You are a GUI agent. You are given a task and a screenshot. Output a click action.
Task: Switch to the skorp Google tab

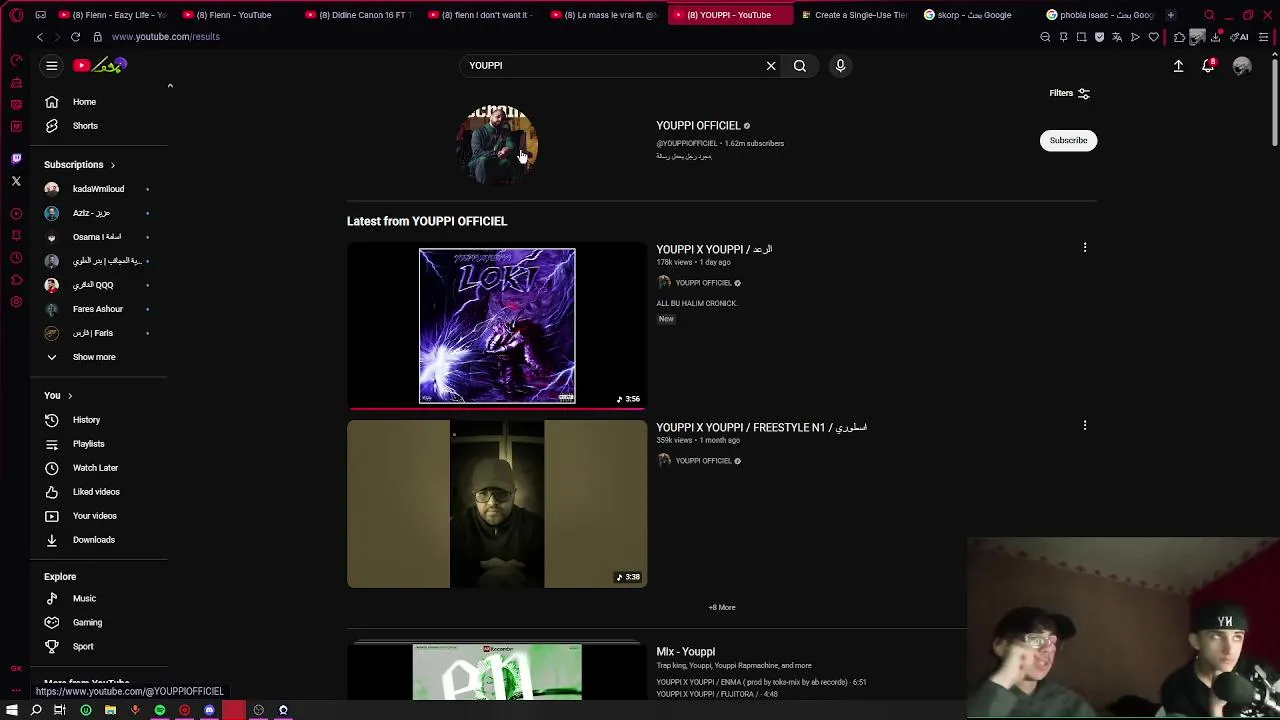pyautogui.click(x=977, y=15)
